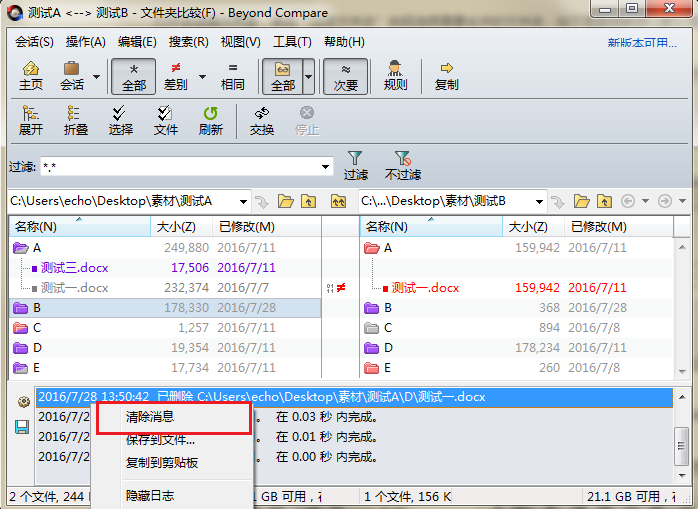Open dropdown beside 全部 folder button

click(x=308, y=77)
